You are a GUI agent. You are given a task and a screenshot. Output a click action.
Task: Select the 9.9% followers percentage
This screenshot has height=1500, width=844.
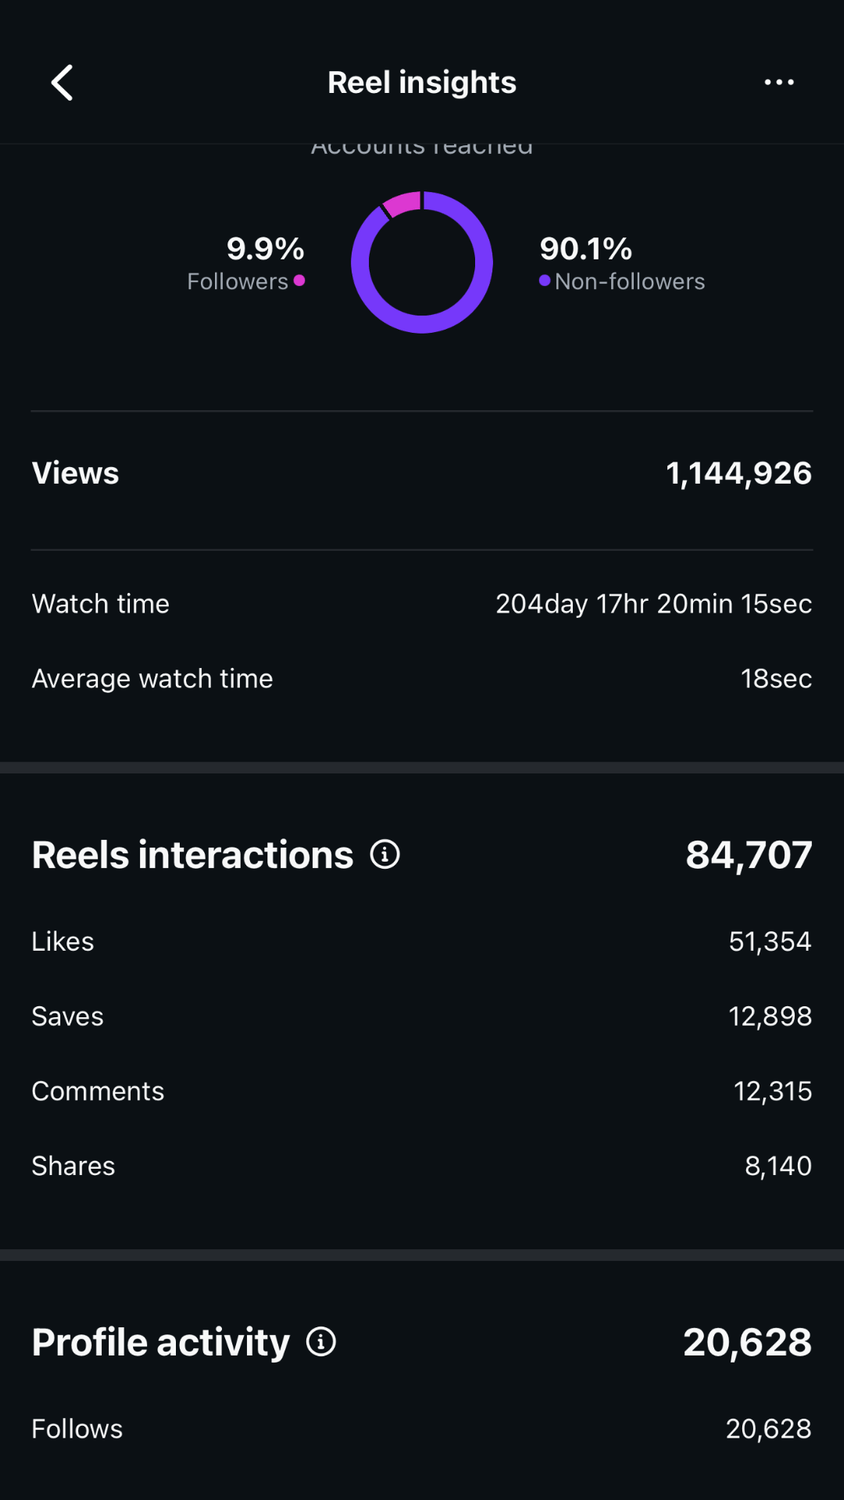coord(265,248)
